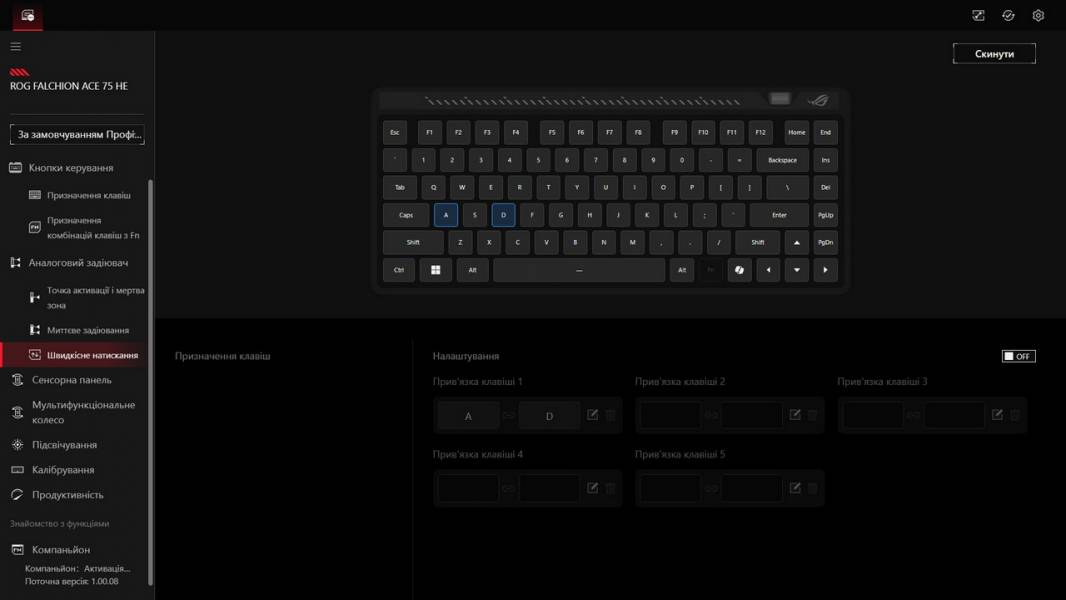Edit key binding 1 with the pencil icon
This screenshot has width=1066, height=600.
pyautogui.click(x=593, y=415)
